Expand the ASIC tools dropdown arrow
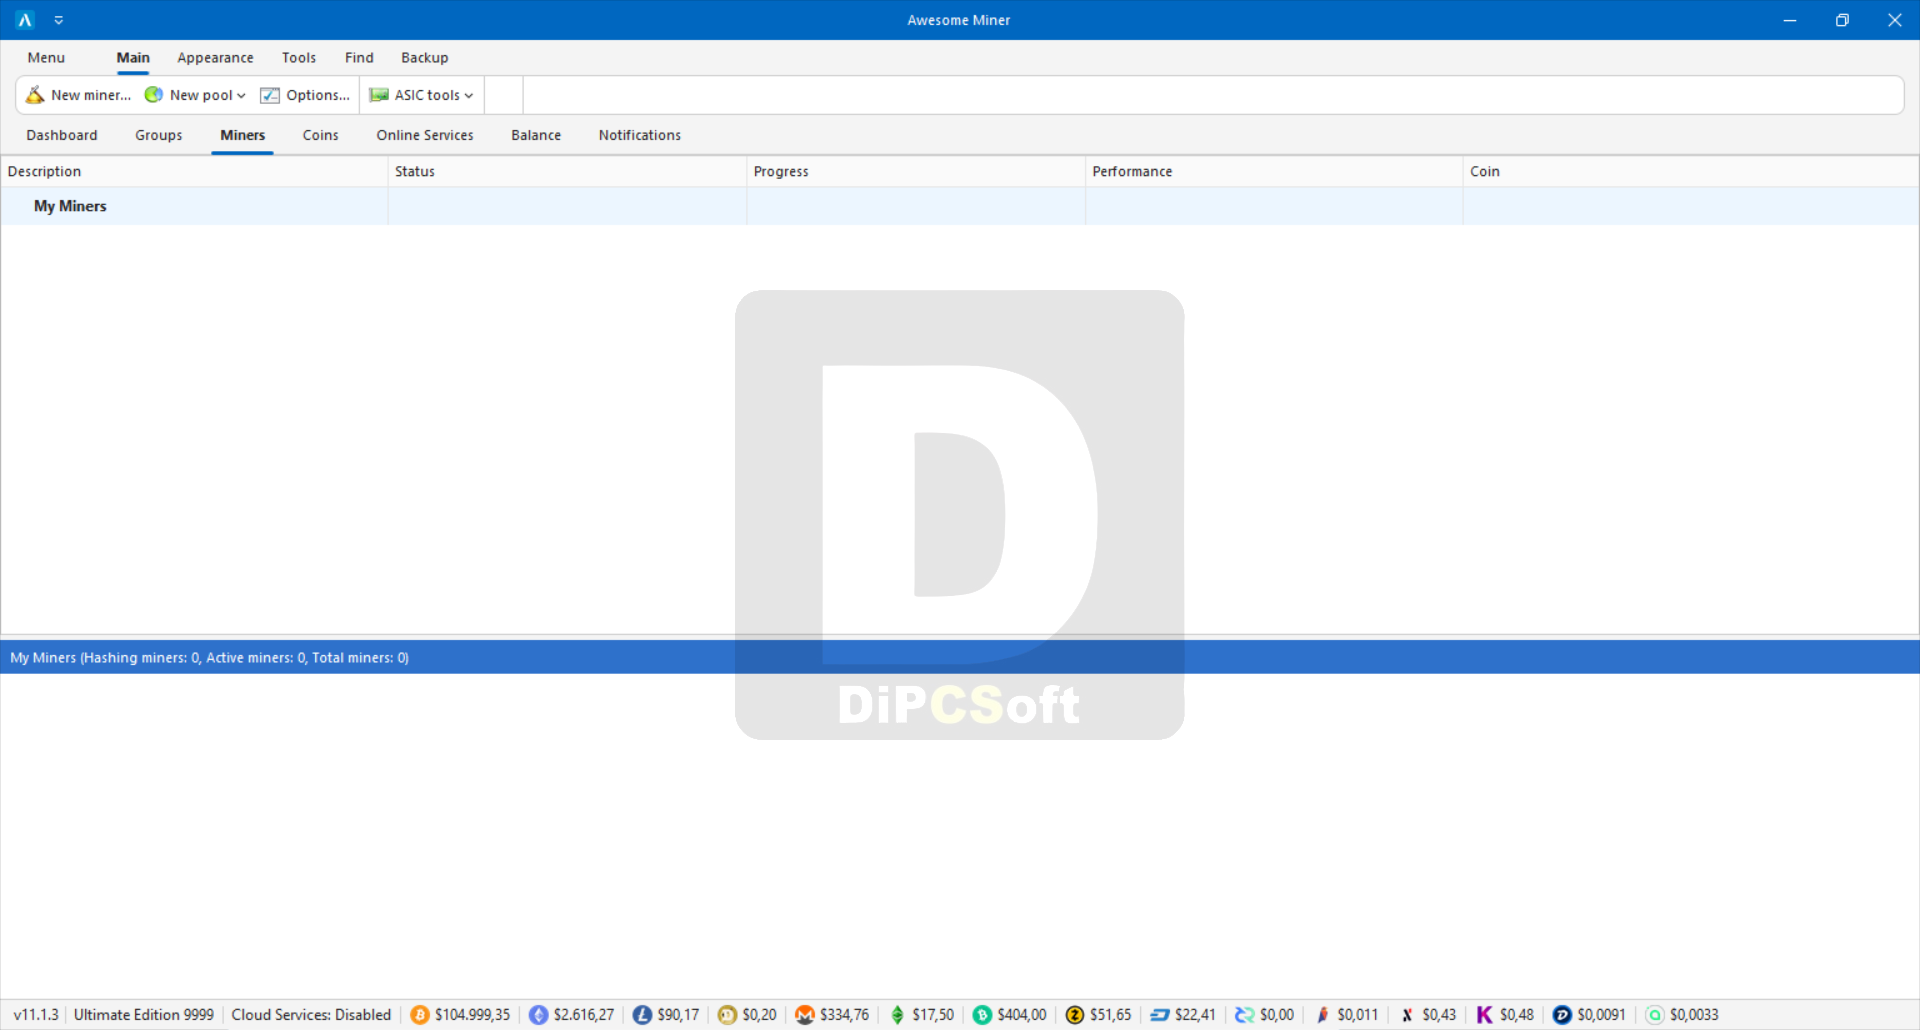Viewport: 1920px width, 1030px height. pyautogui.click(x=468, y=96)
